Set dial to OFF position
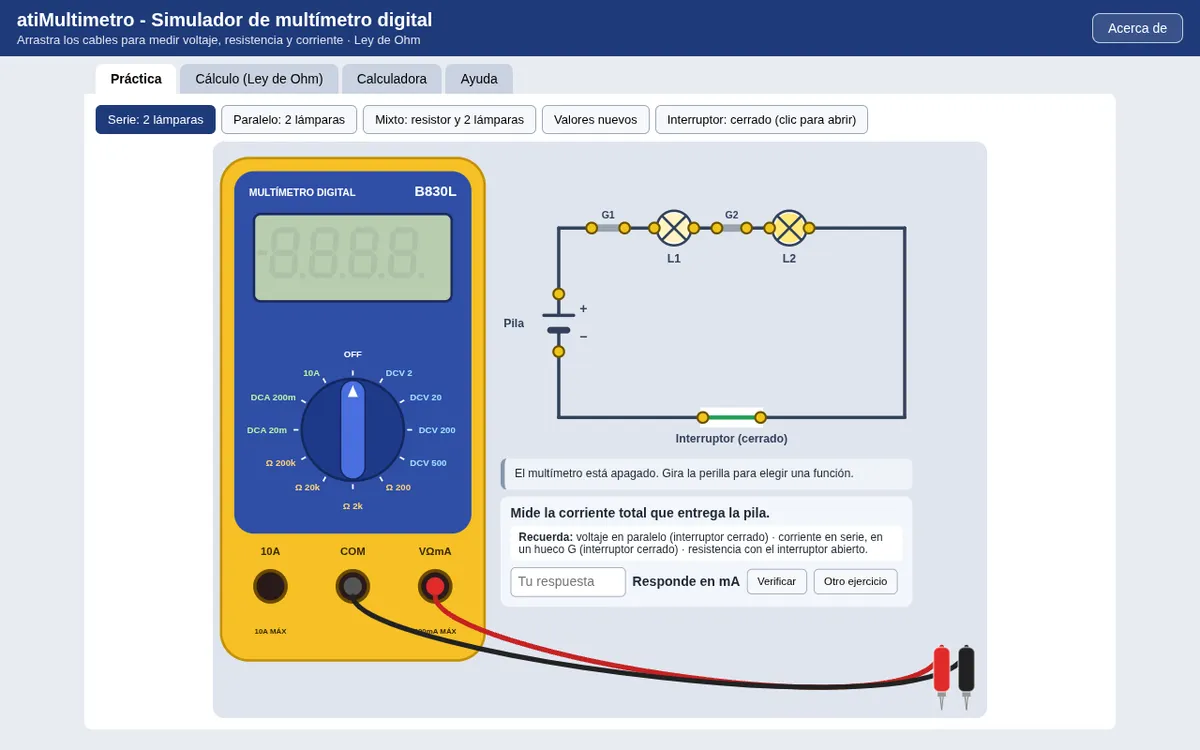This screenshot has height=750, width=1200. pyautogui.click(x=353, y=354)
